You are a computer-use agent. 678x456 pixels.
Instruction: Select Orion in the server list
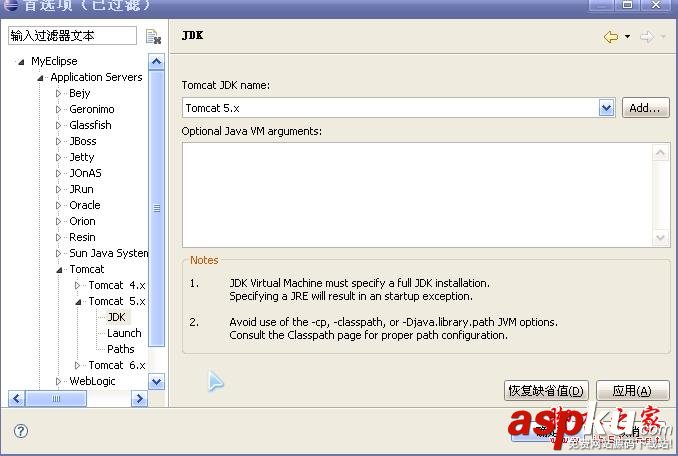pos(82,221)
